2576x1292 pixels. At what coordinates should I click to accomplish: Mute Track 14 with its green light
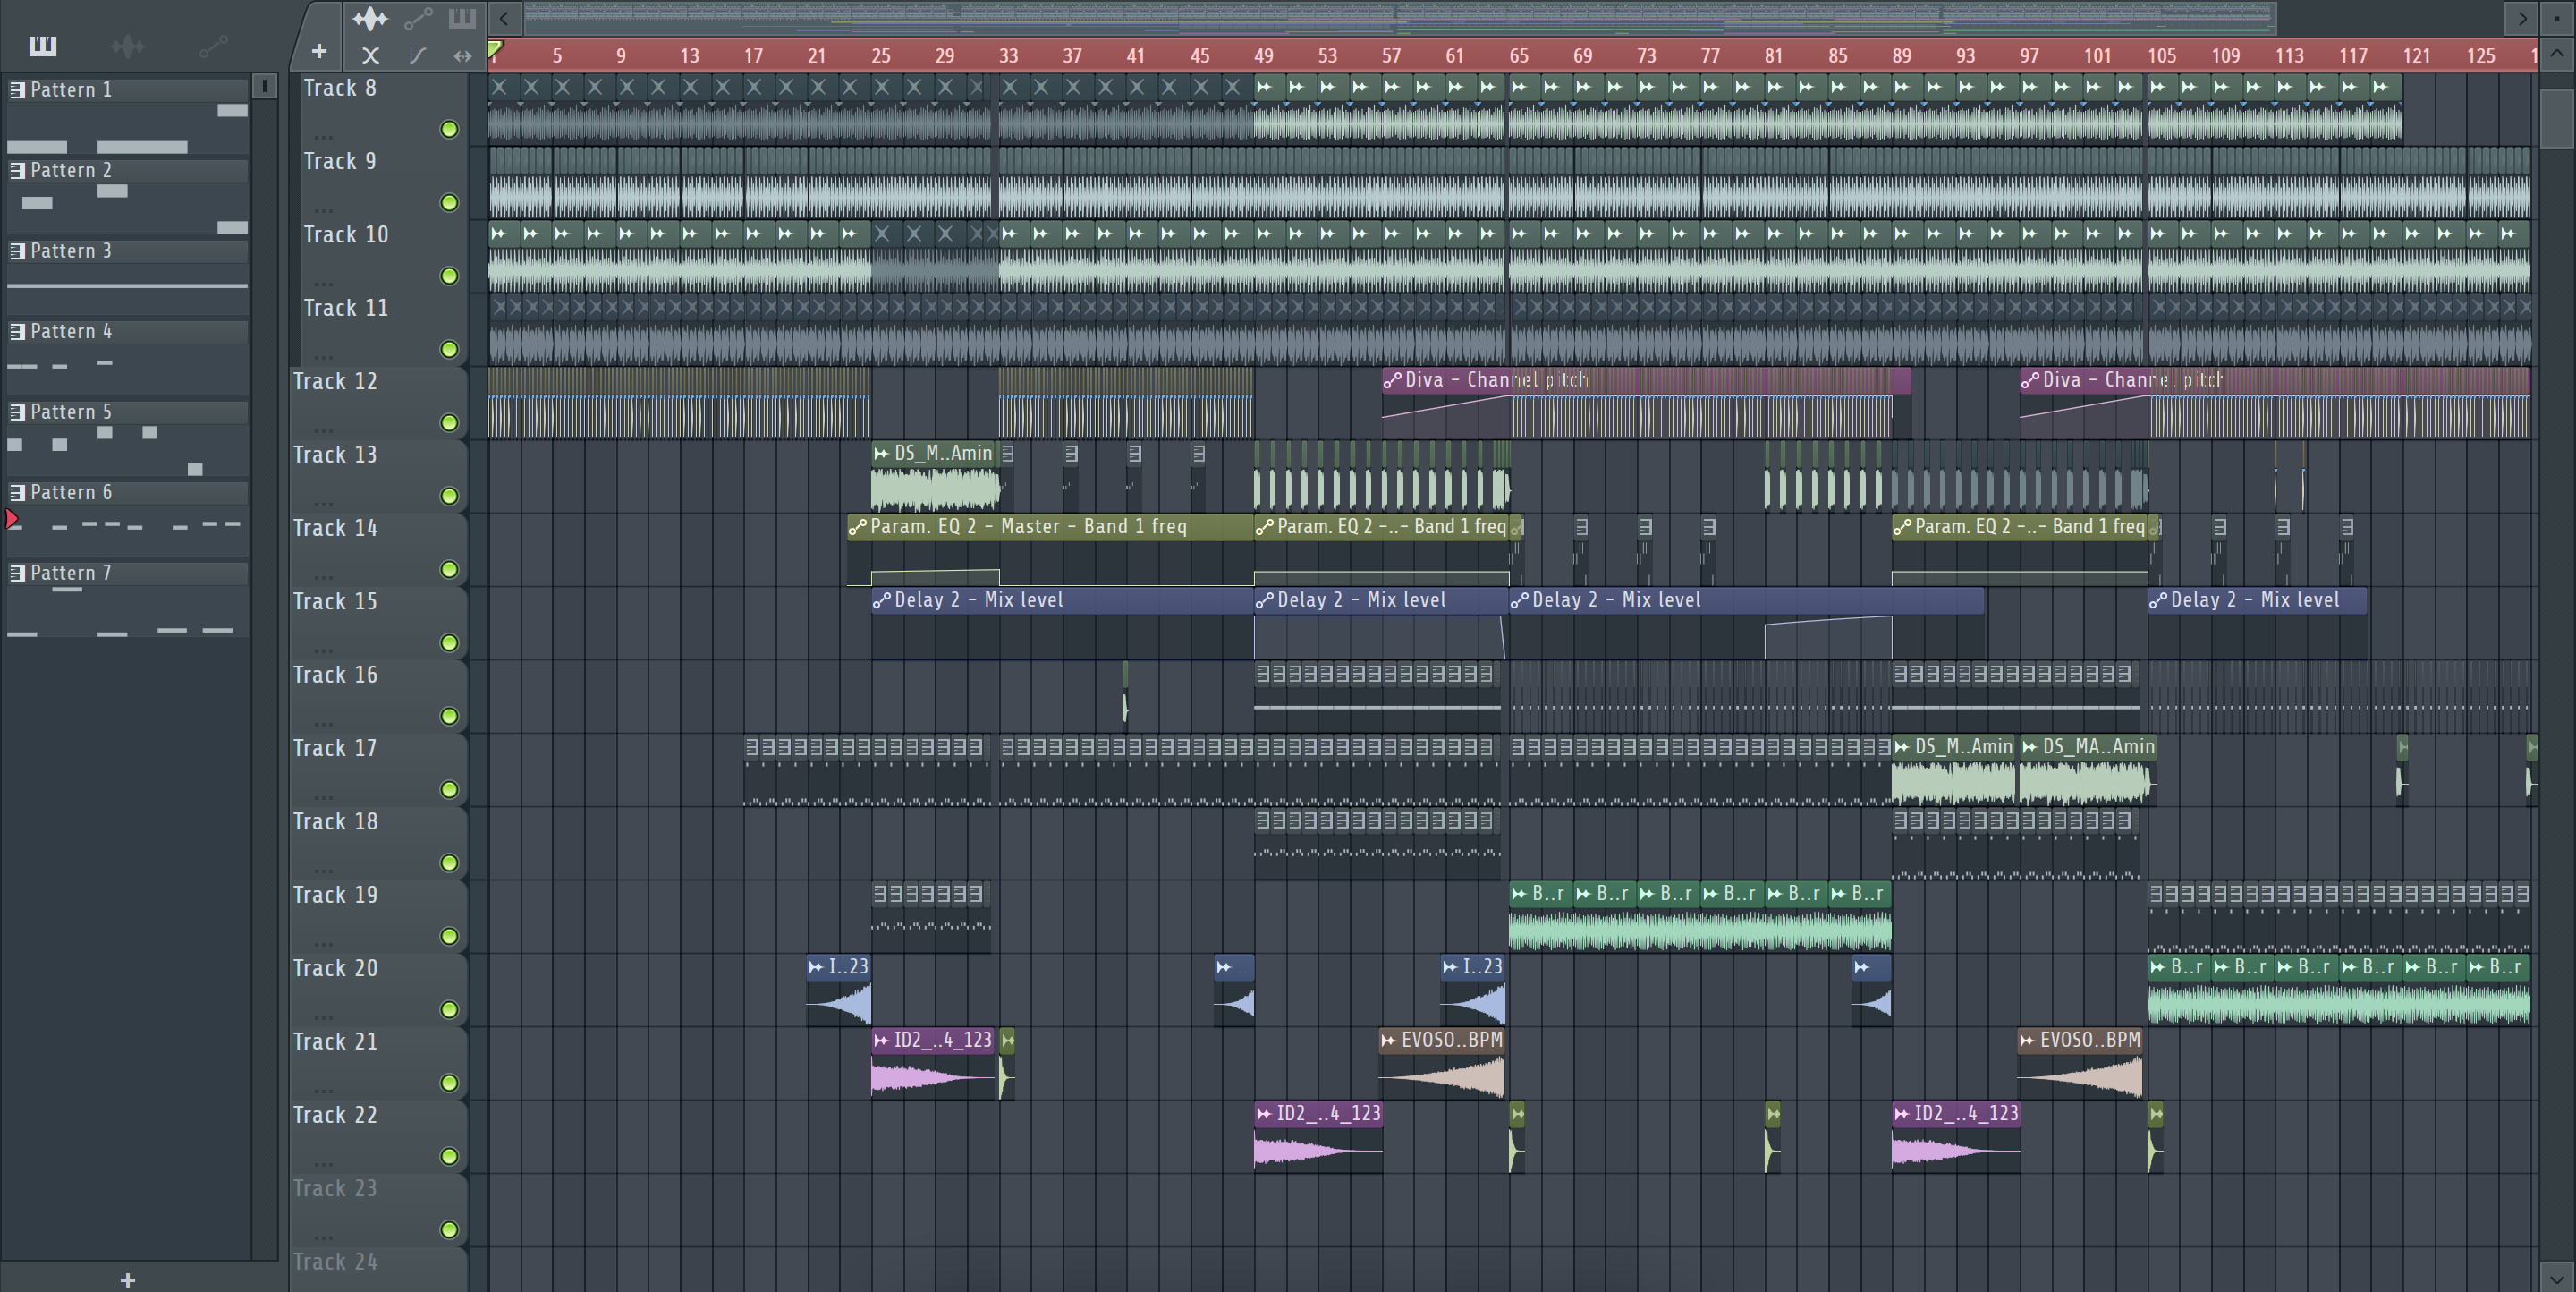point(449,569)
